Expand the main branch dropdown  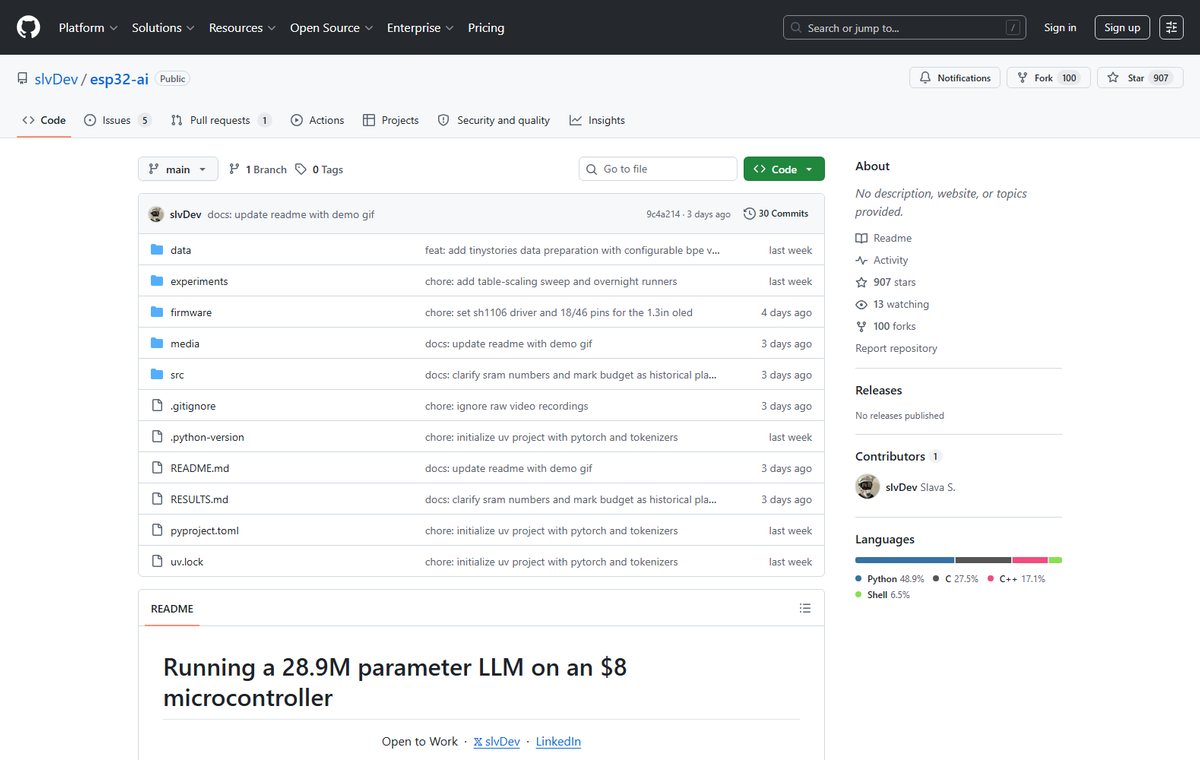(178, 169)
